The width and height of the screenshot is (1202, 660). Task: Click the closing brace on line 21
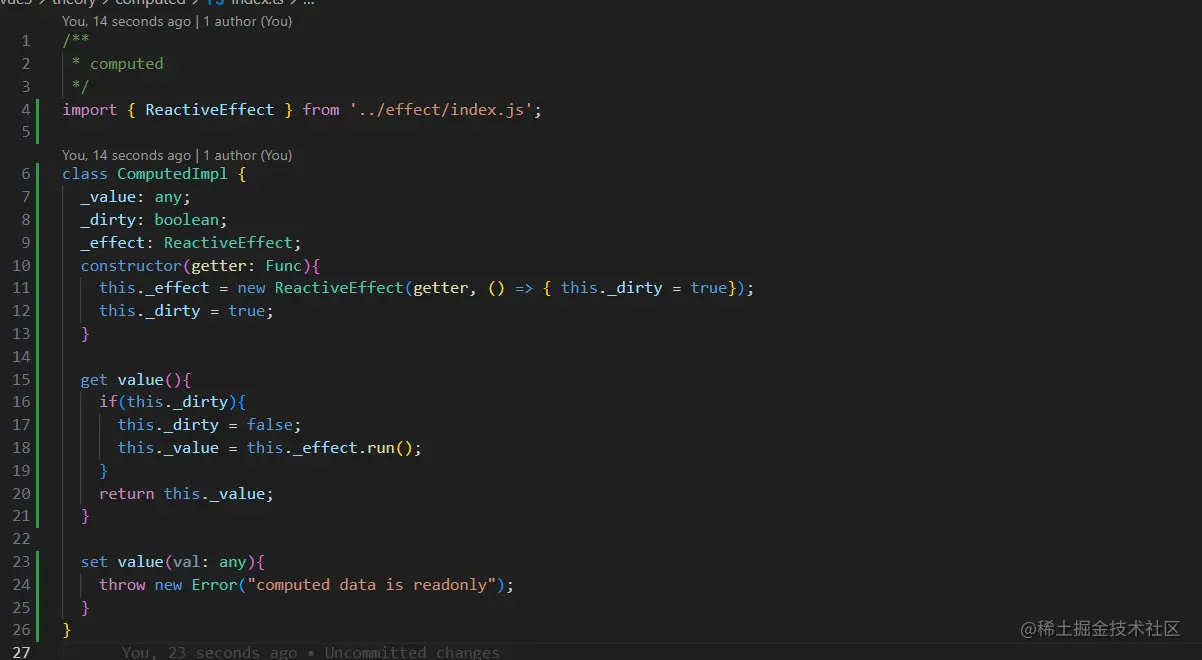coord(85,516)
